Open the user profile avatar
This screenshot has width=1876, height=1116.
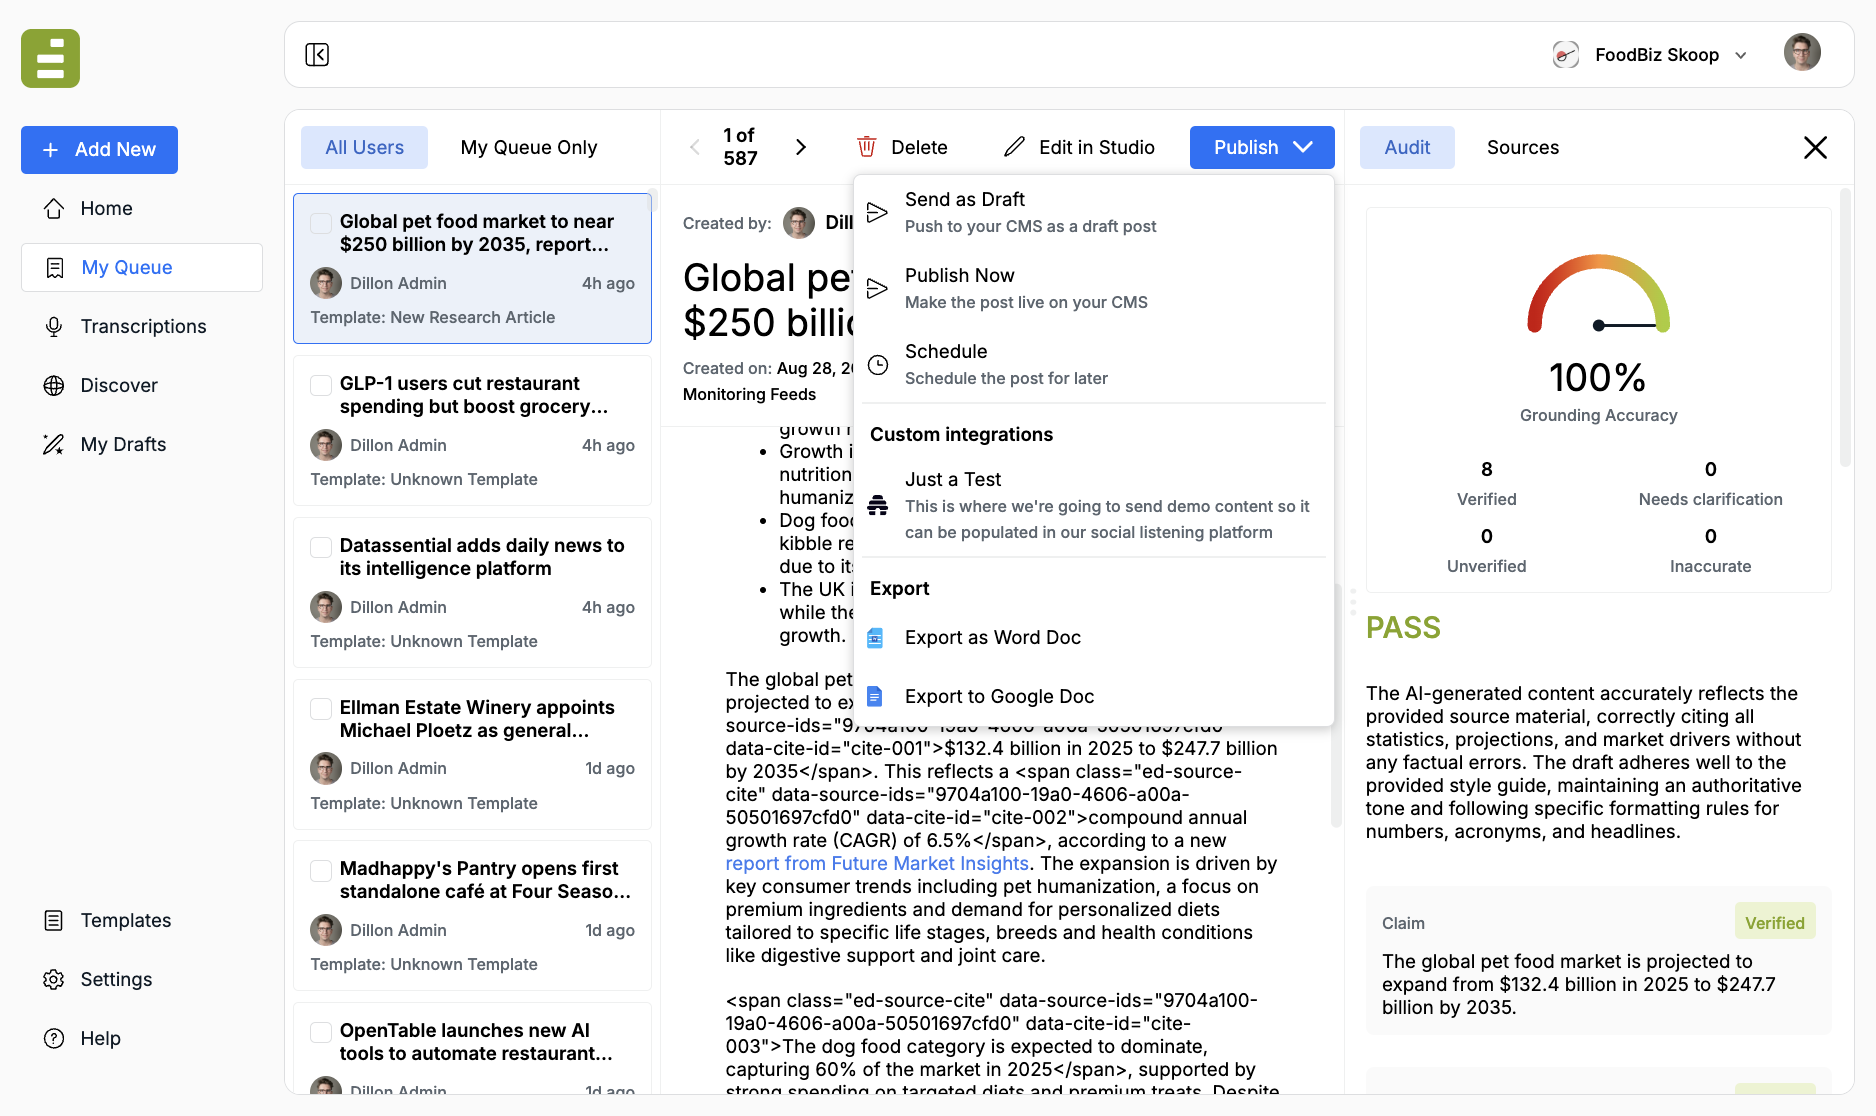click(x=1802, y=53)
